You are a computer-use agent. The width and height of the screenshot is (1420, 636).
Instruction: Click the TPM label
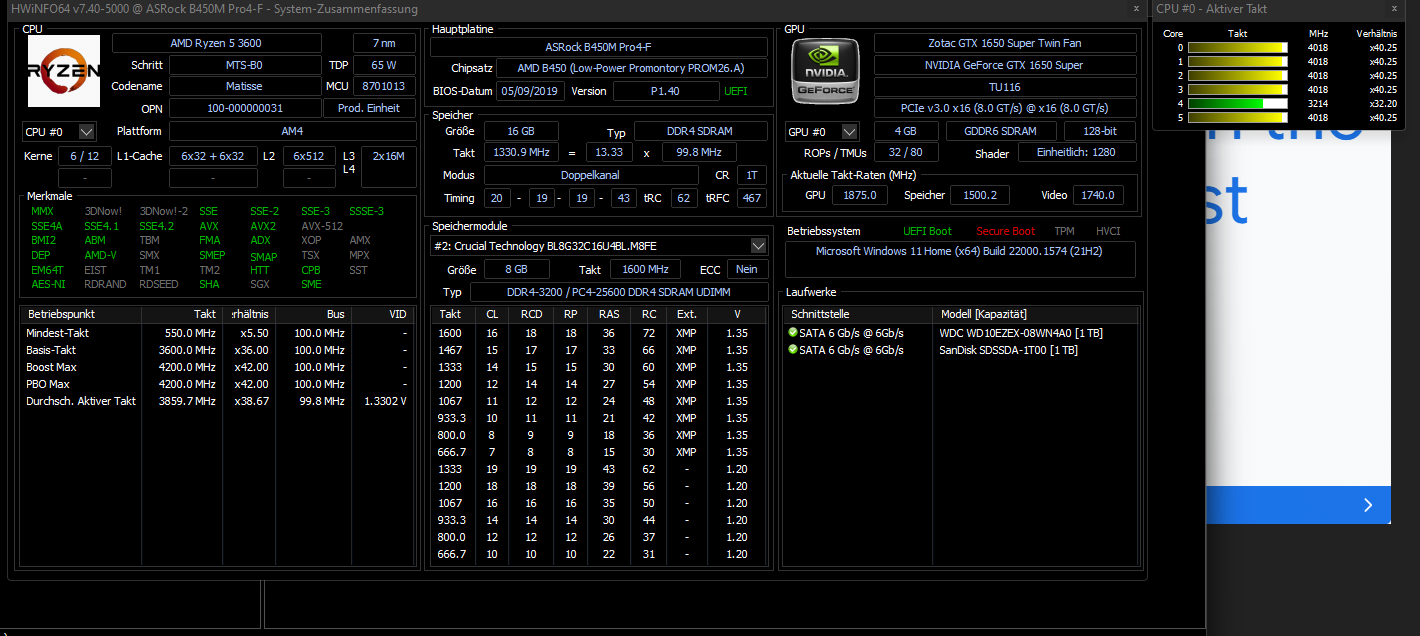[x=1064, y=231]
